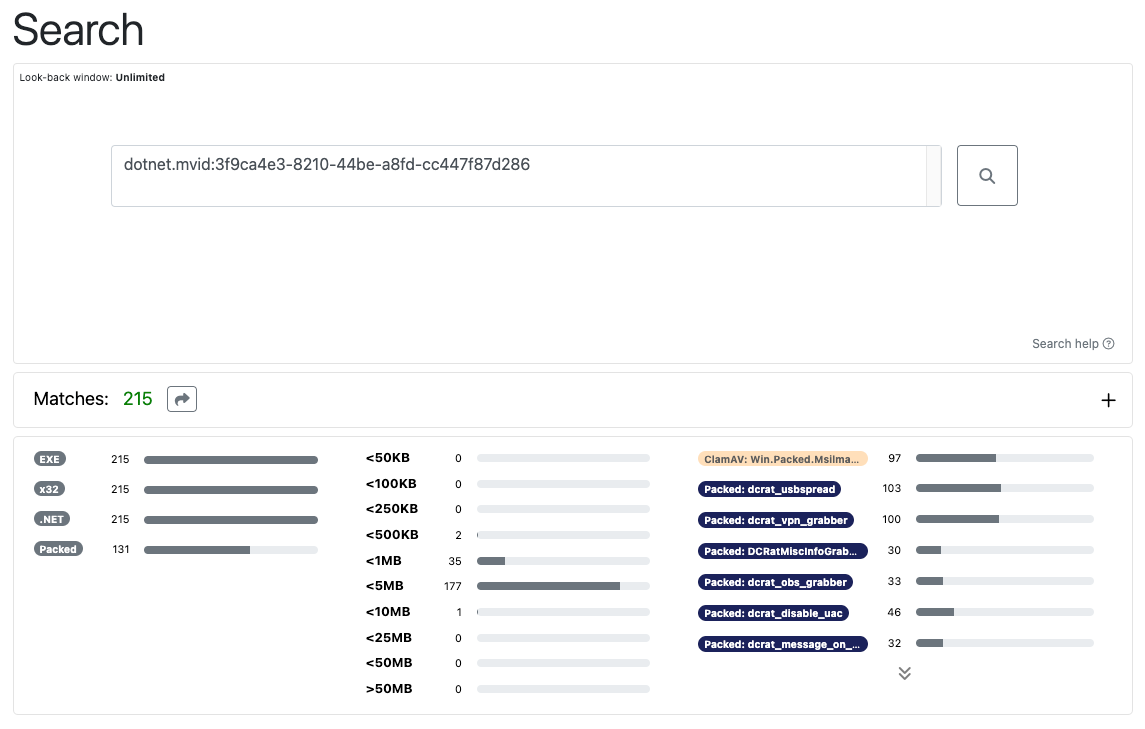
Task: Click the <500KB size filter label
Action: (x=392, y=535)
